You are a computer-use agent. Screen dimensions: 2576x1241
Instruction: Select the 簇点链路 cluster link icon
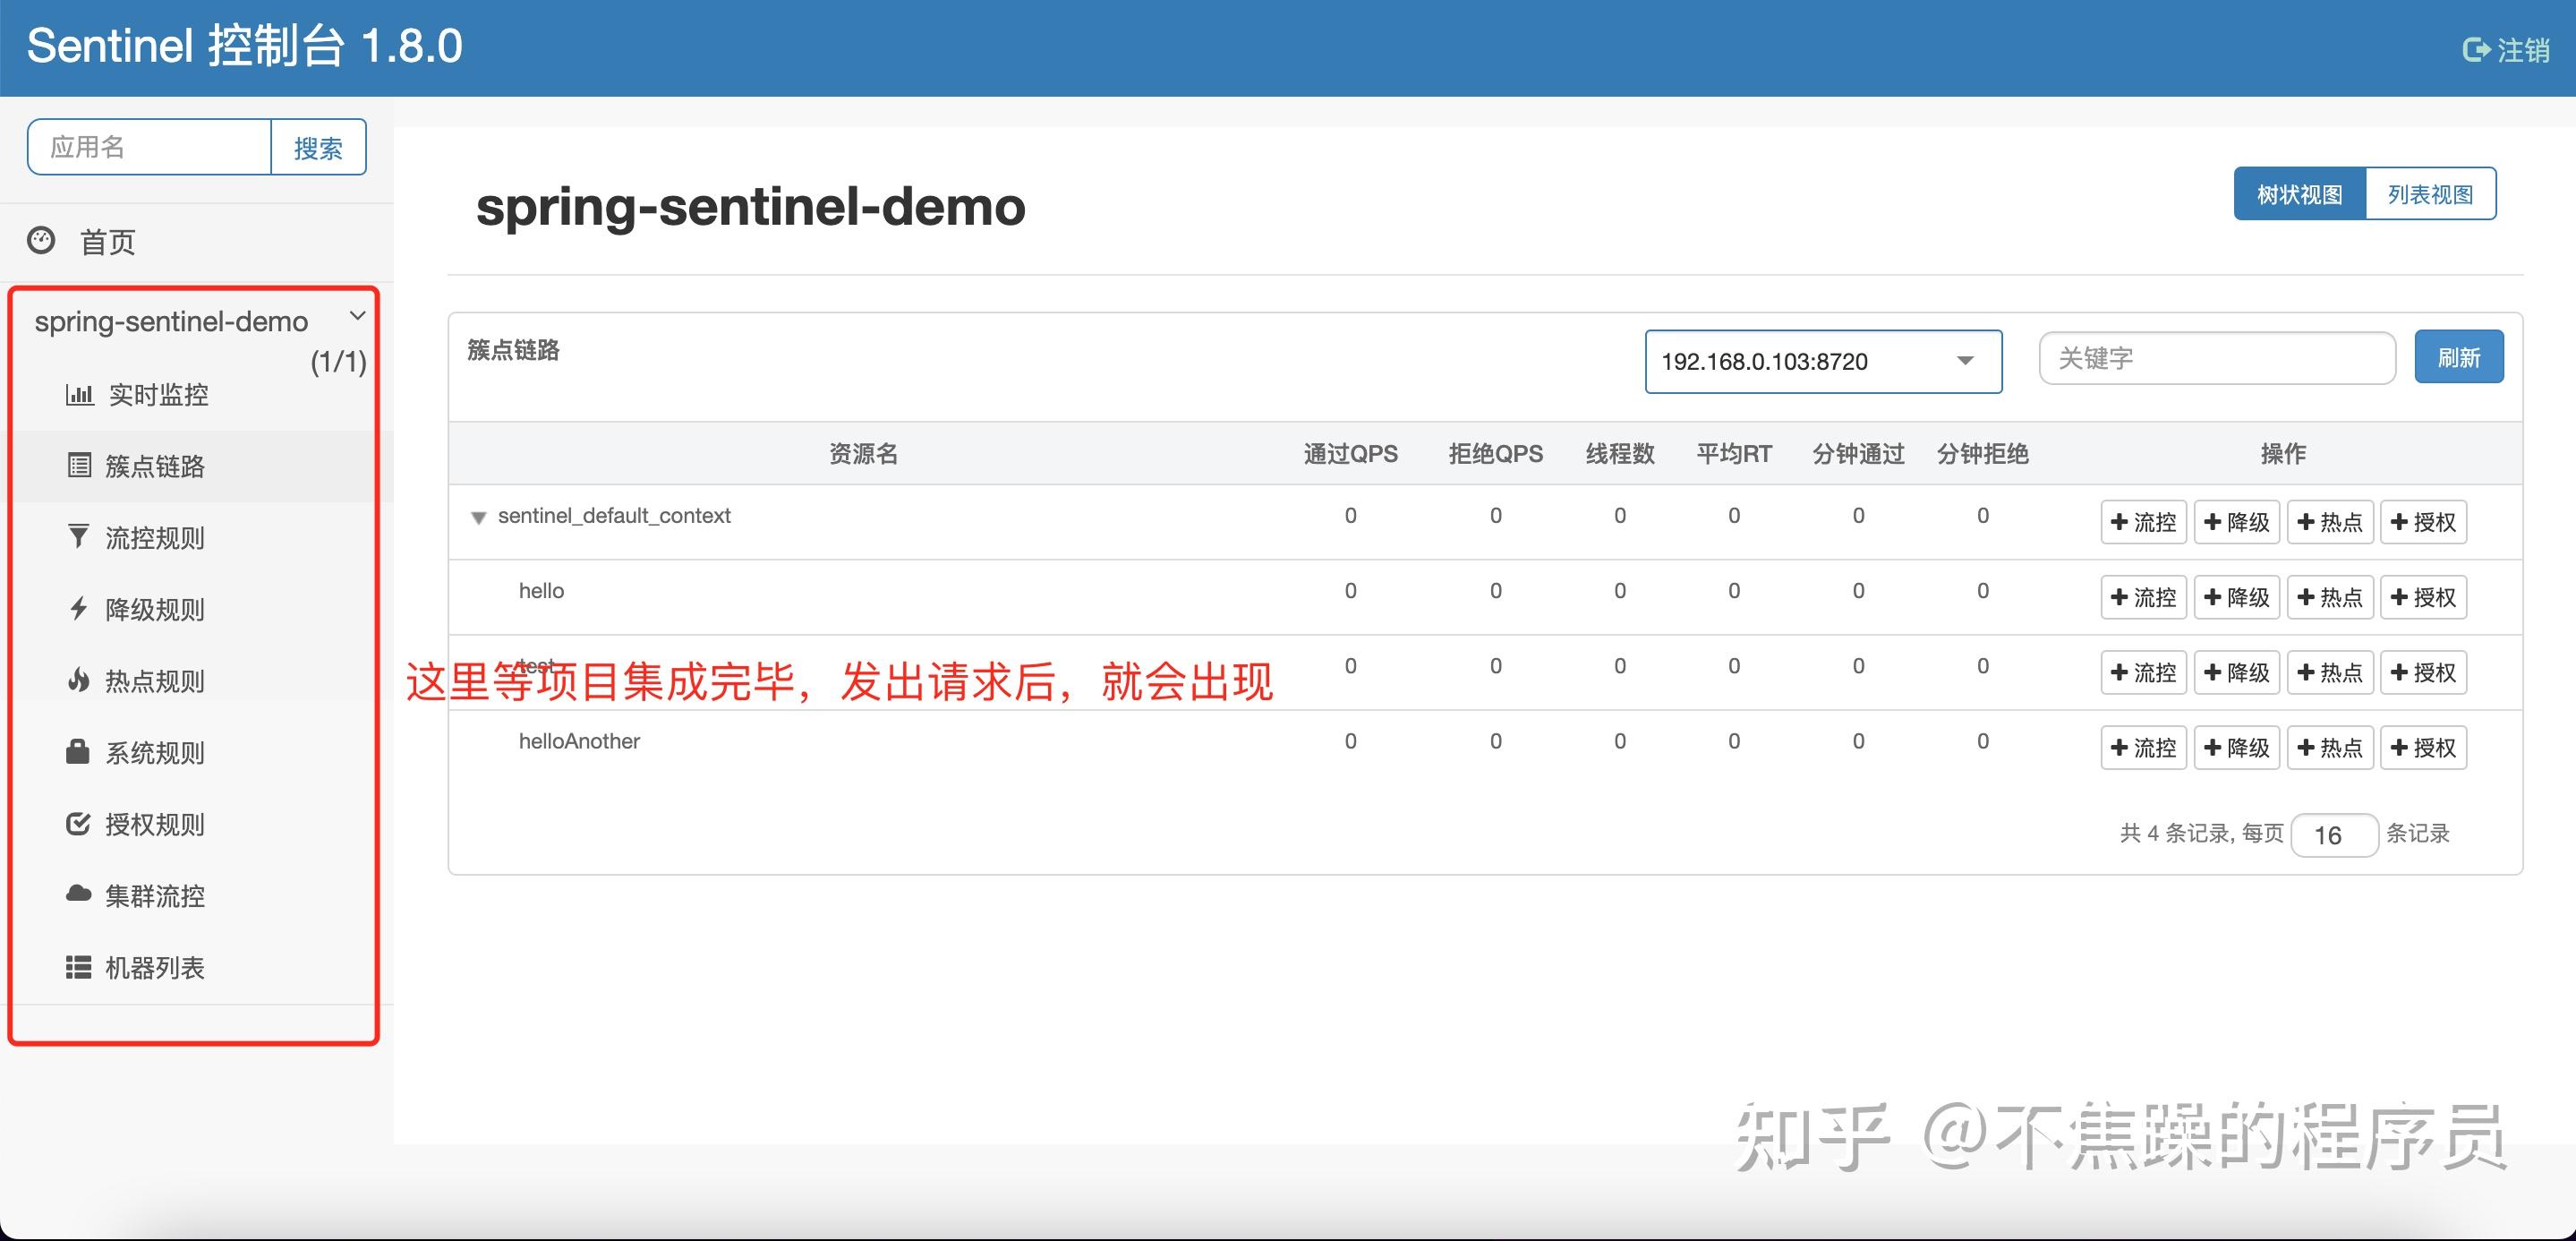click(x=79, y=466)
